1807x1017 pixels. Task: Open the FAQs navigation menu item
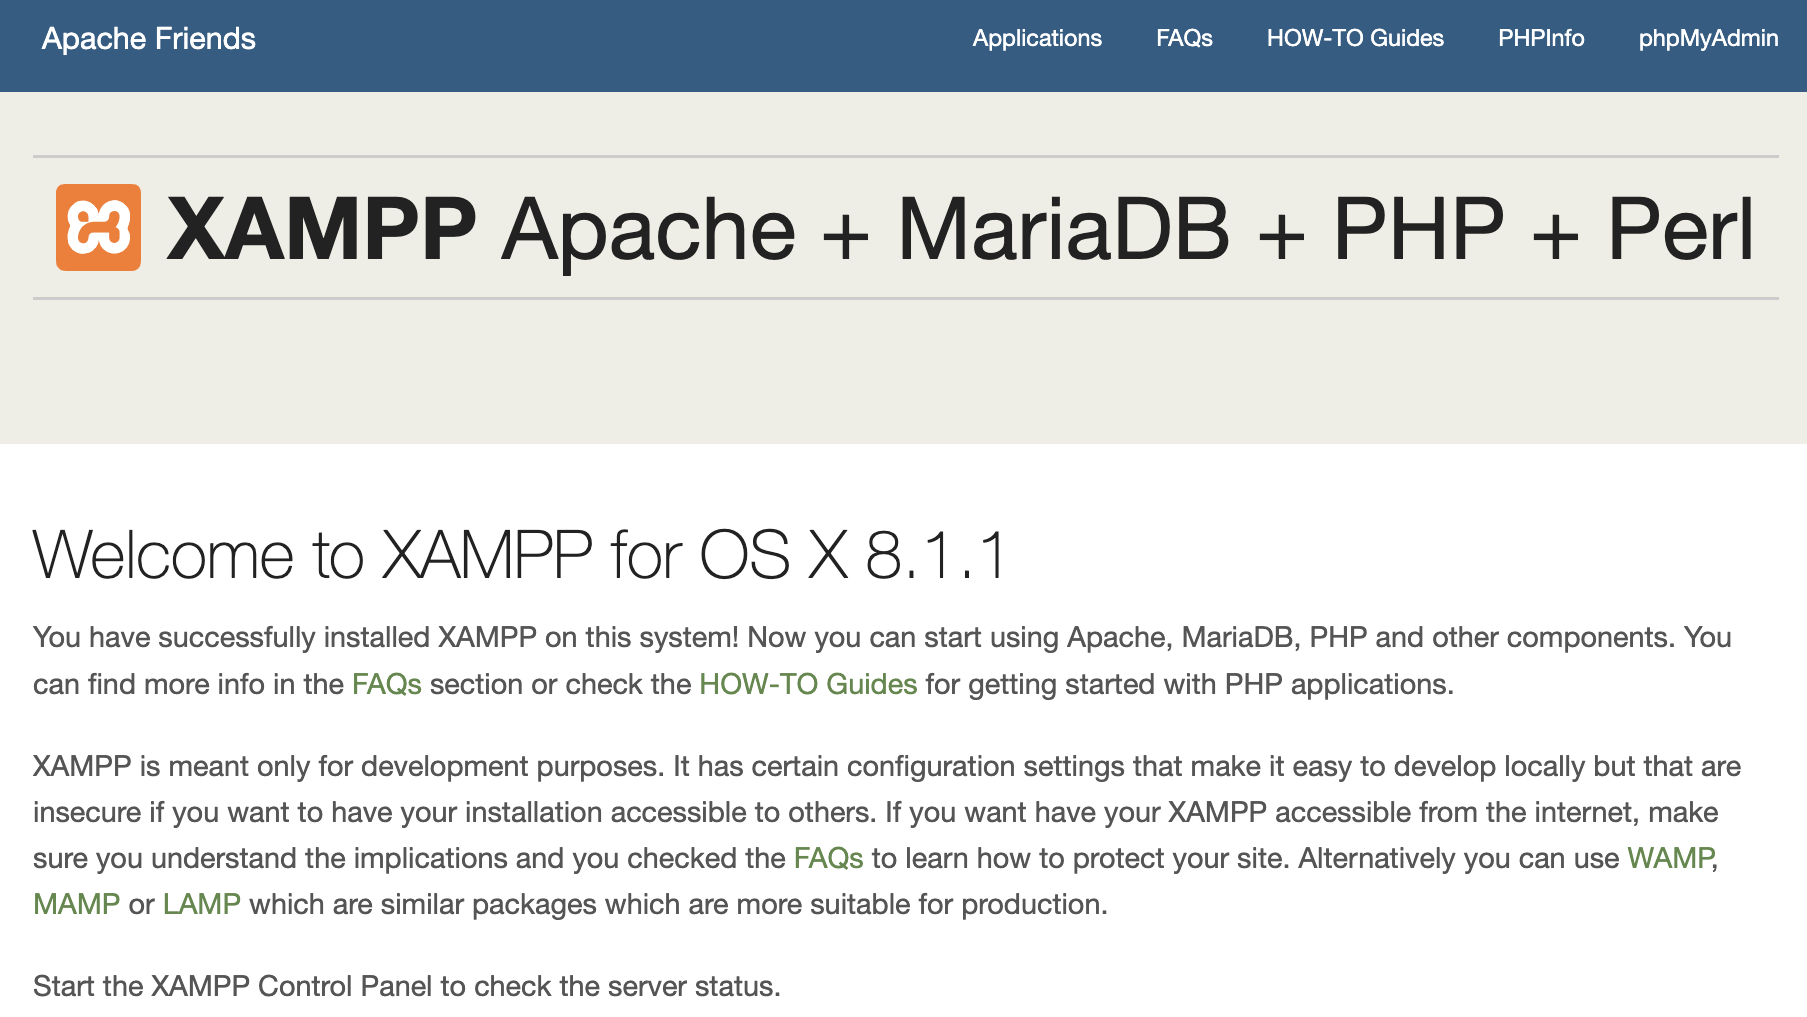pyautogui.click(x=1183, y=38)
